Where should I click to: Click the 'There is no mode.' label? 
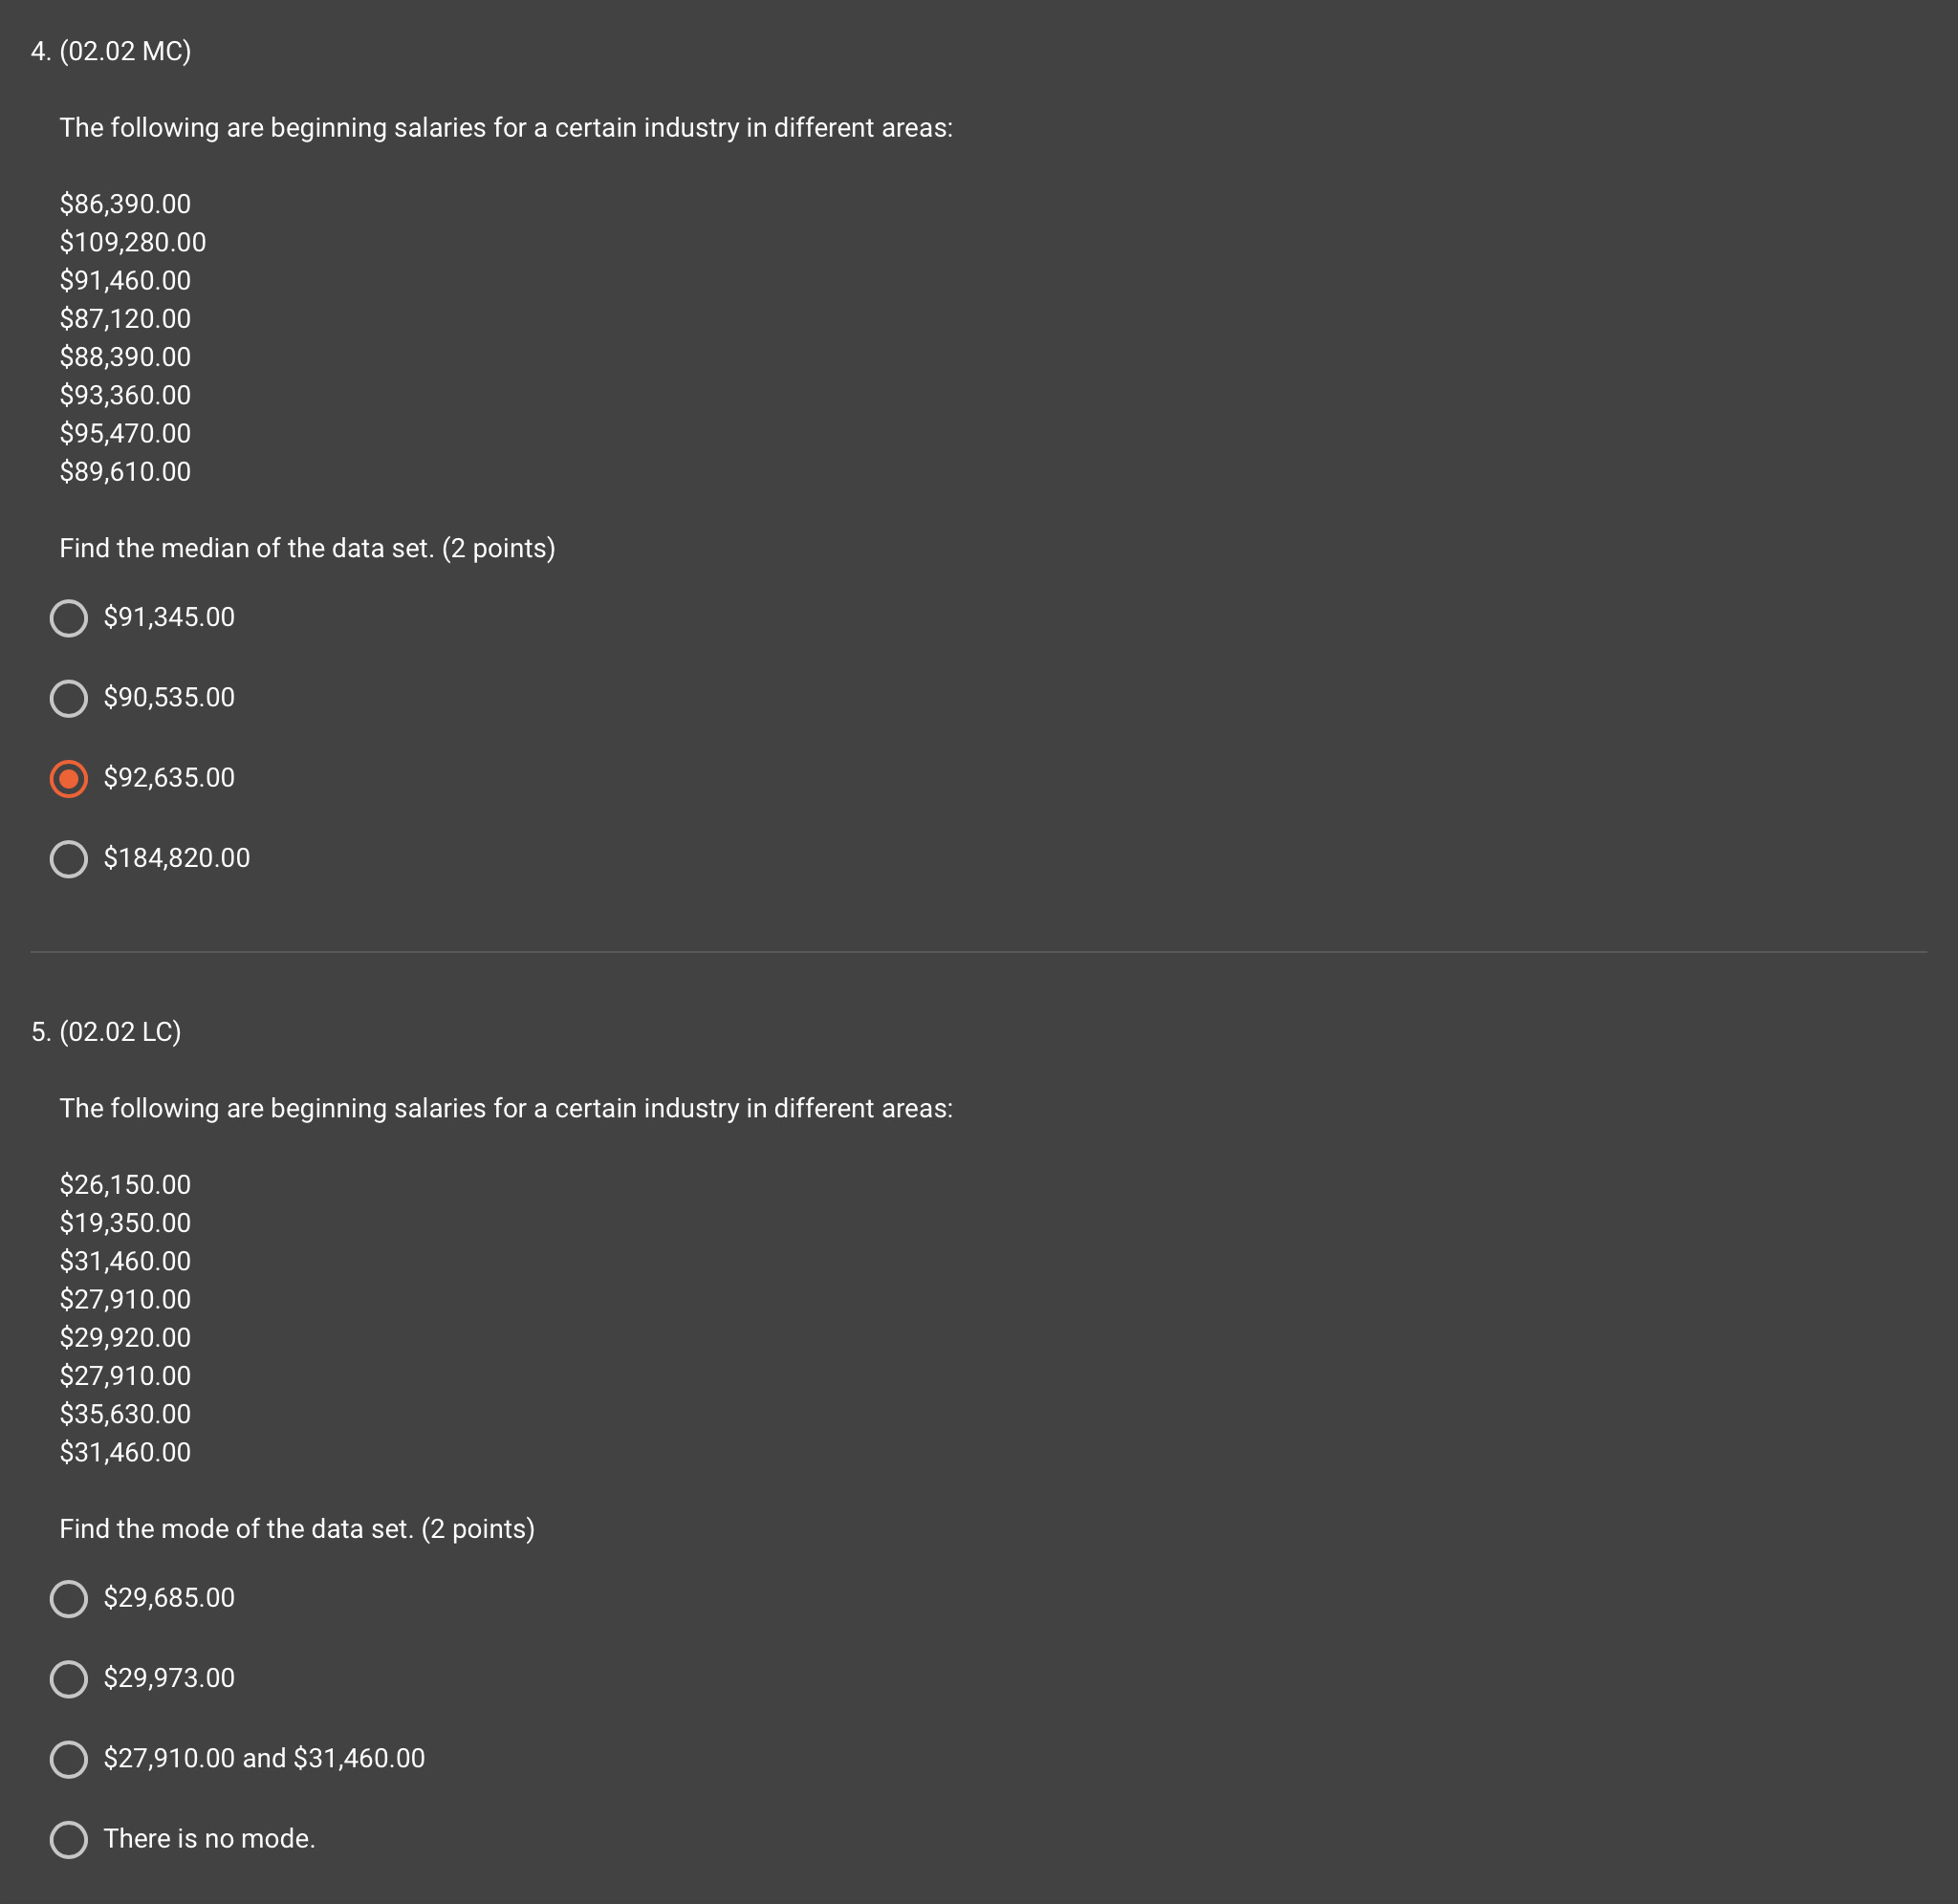click(x=209, y=1838)
